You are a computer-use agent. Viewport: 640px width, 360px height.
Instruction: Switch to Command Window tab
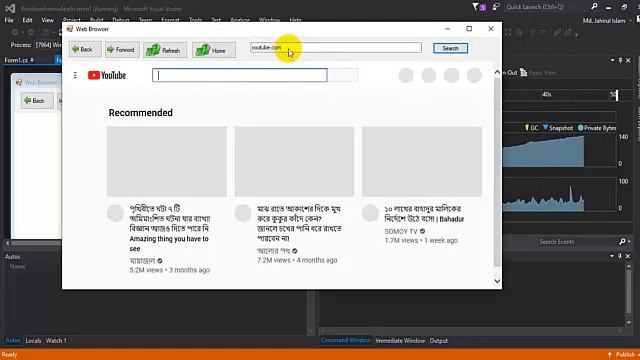(x=345, y=340)
